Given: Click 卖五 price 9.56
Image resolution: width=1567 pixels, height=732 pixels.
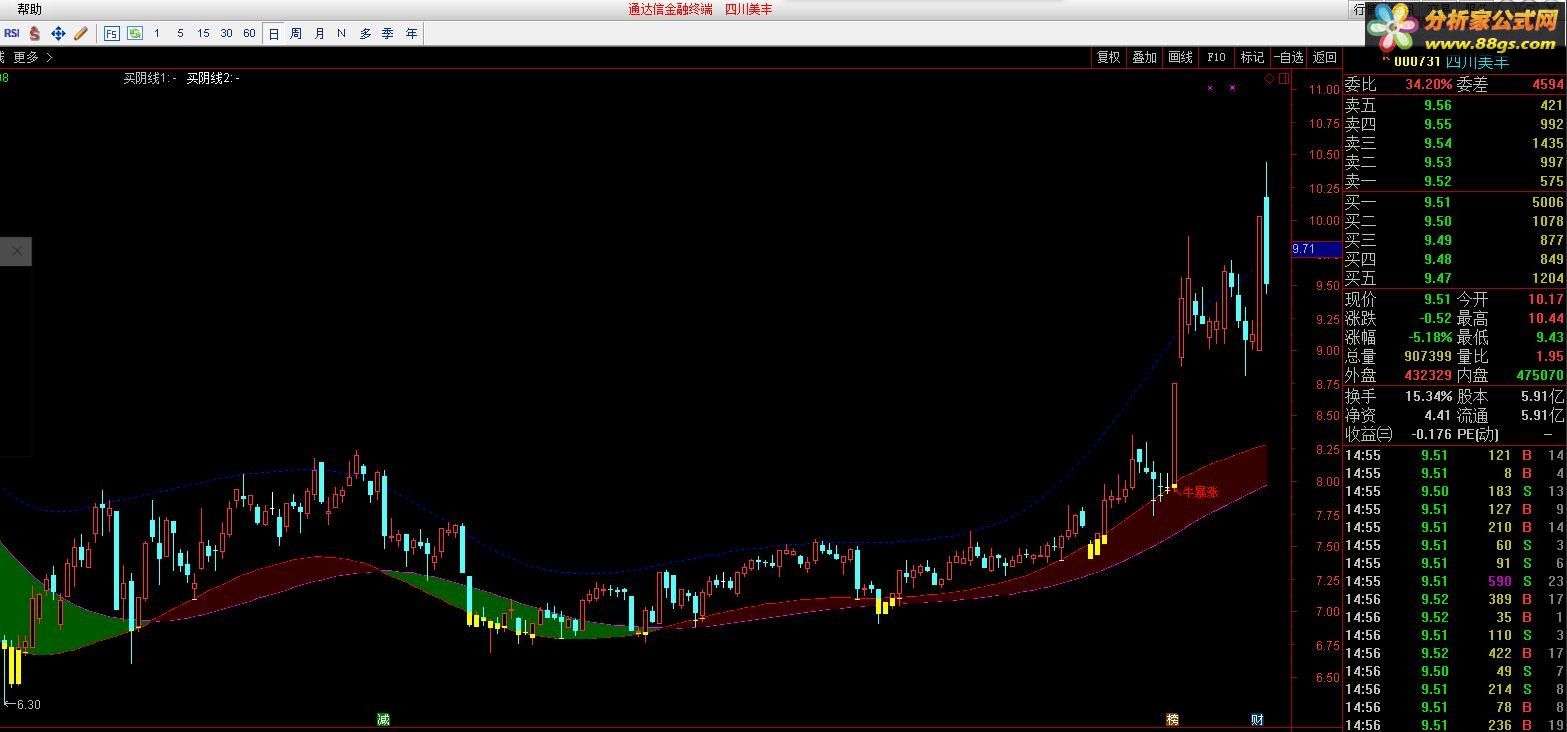Looking at the screenshot, I should [x=1437, y=105].
